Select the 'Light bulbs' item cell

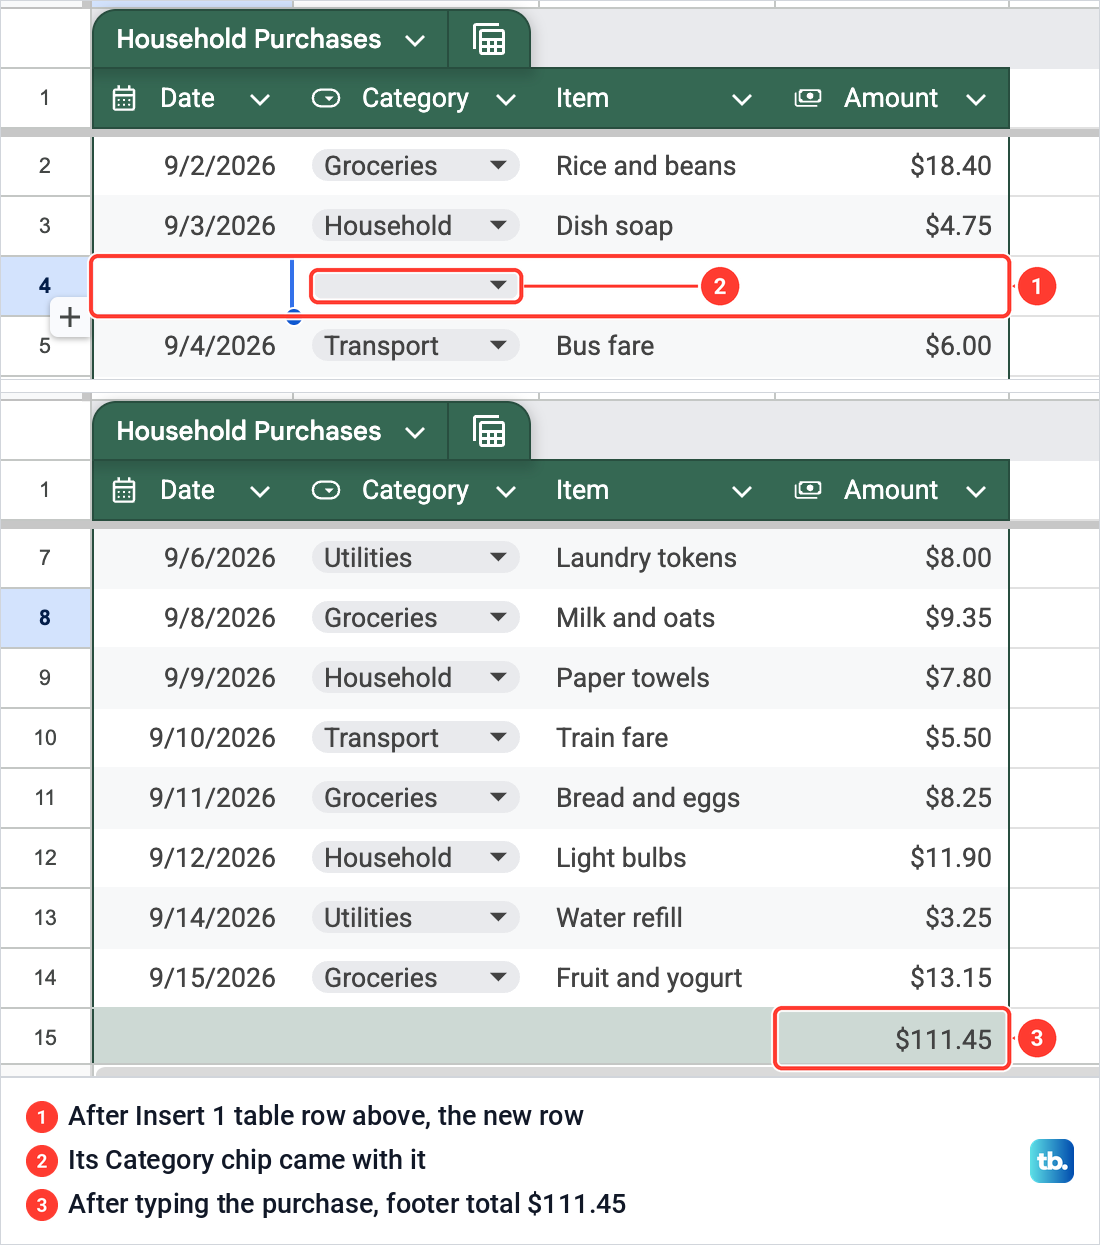coord(655,858)
